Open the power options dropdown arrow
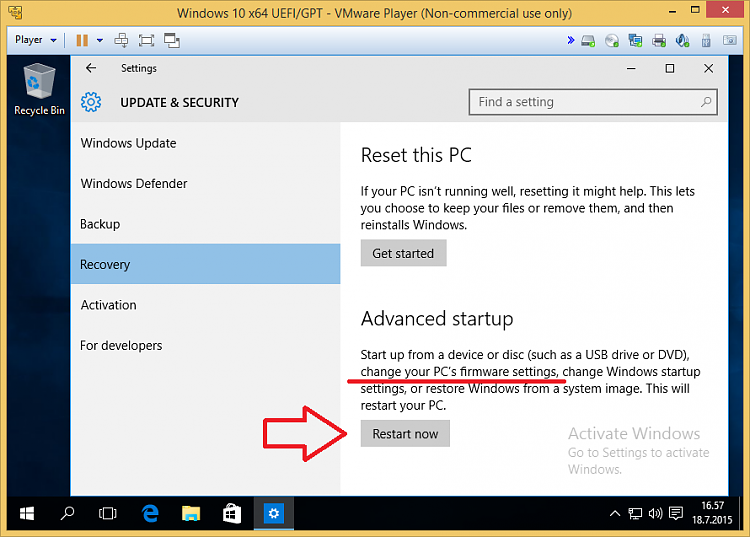This screenshot has width=750, height=537. 99,41
